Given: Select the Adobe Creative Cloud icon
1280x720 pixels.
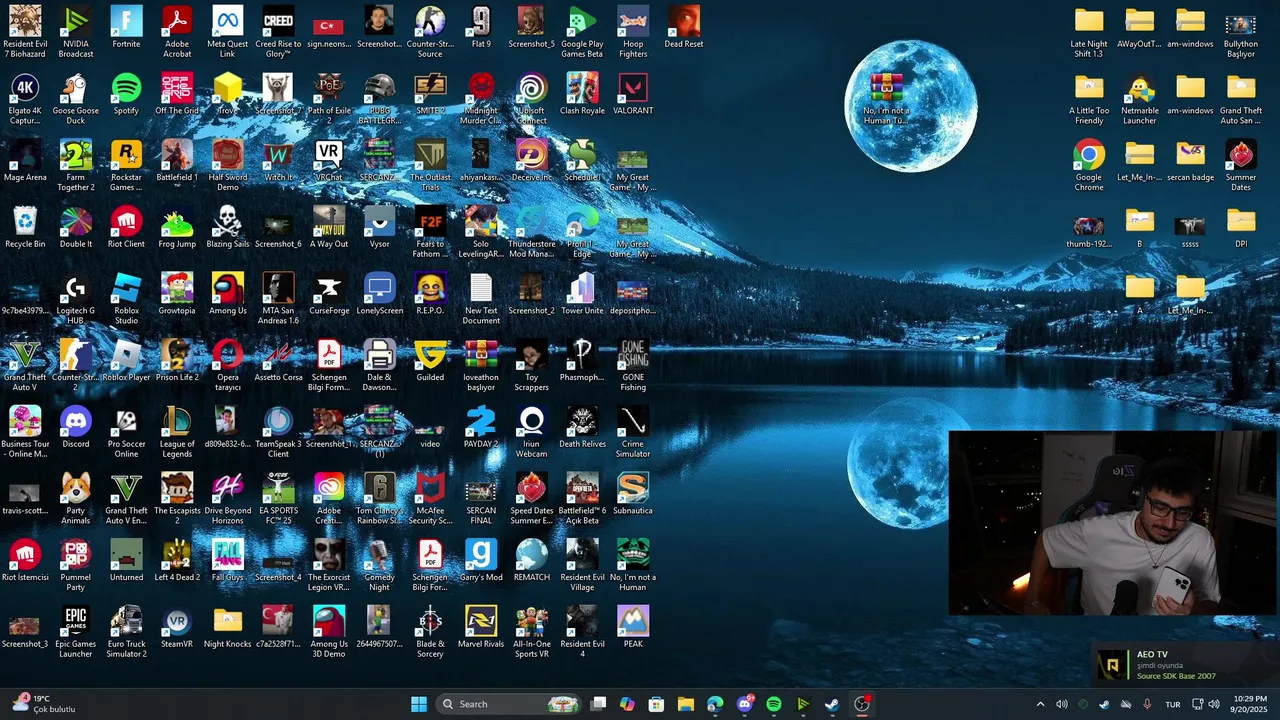Looking at the screenshot, I should click(x=329, y=500).
